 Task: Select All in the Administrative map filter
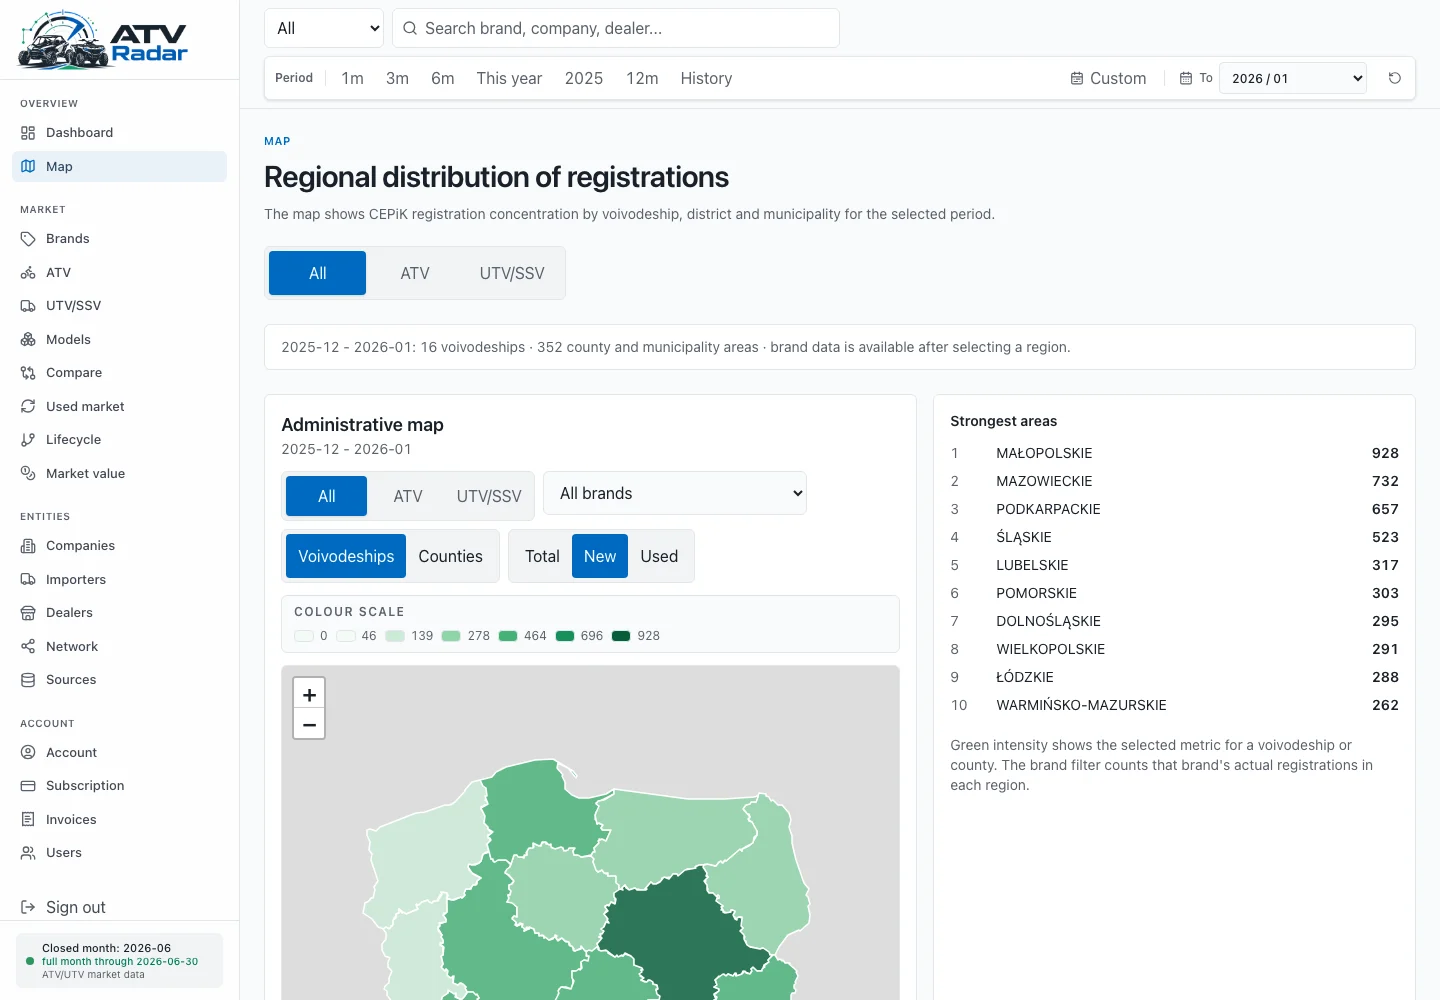pyautogui.click(x=327, y=496)
